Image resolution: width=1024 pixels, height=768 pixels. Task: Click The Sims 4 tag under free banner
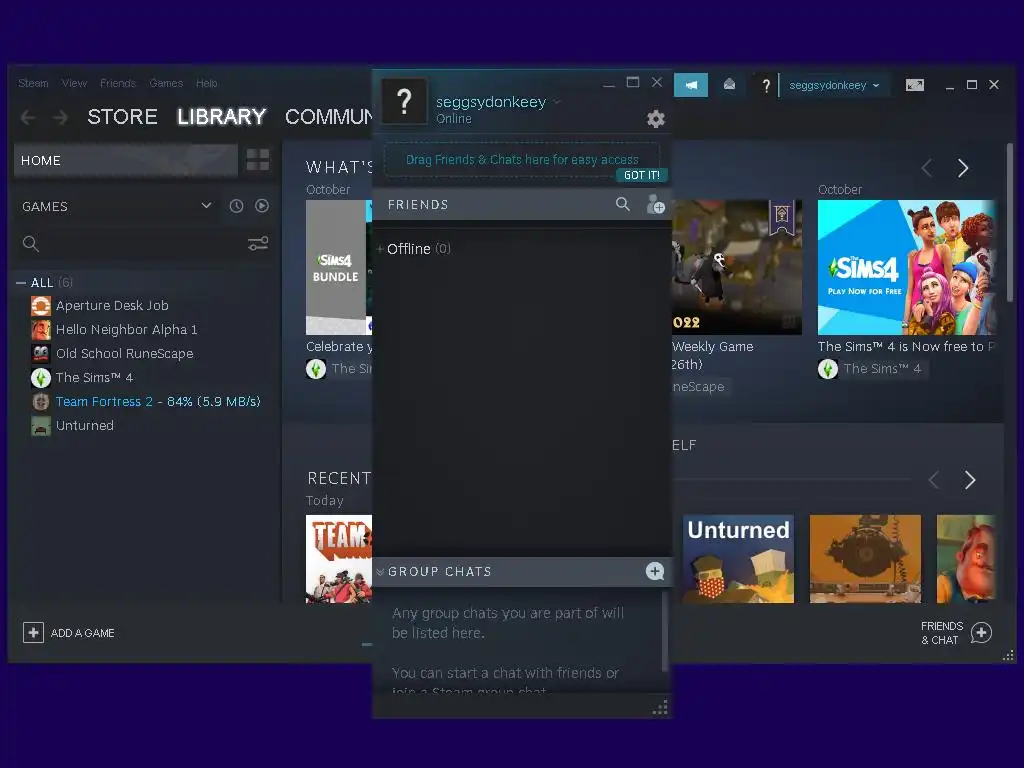[882, 369]
